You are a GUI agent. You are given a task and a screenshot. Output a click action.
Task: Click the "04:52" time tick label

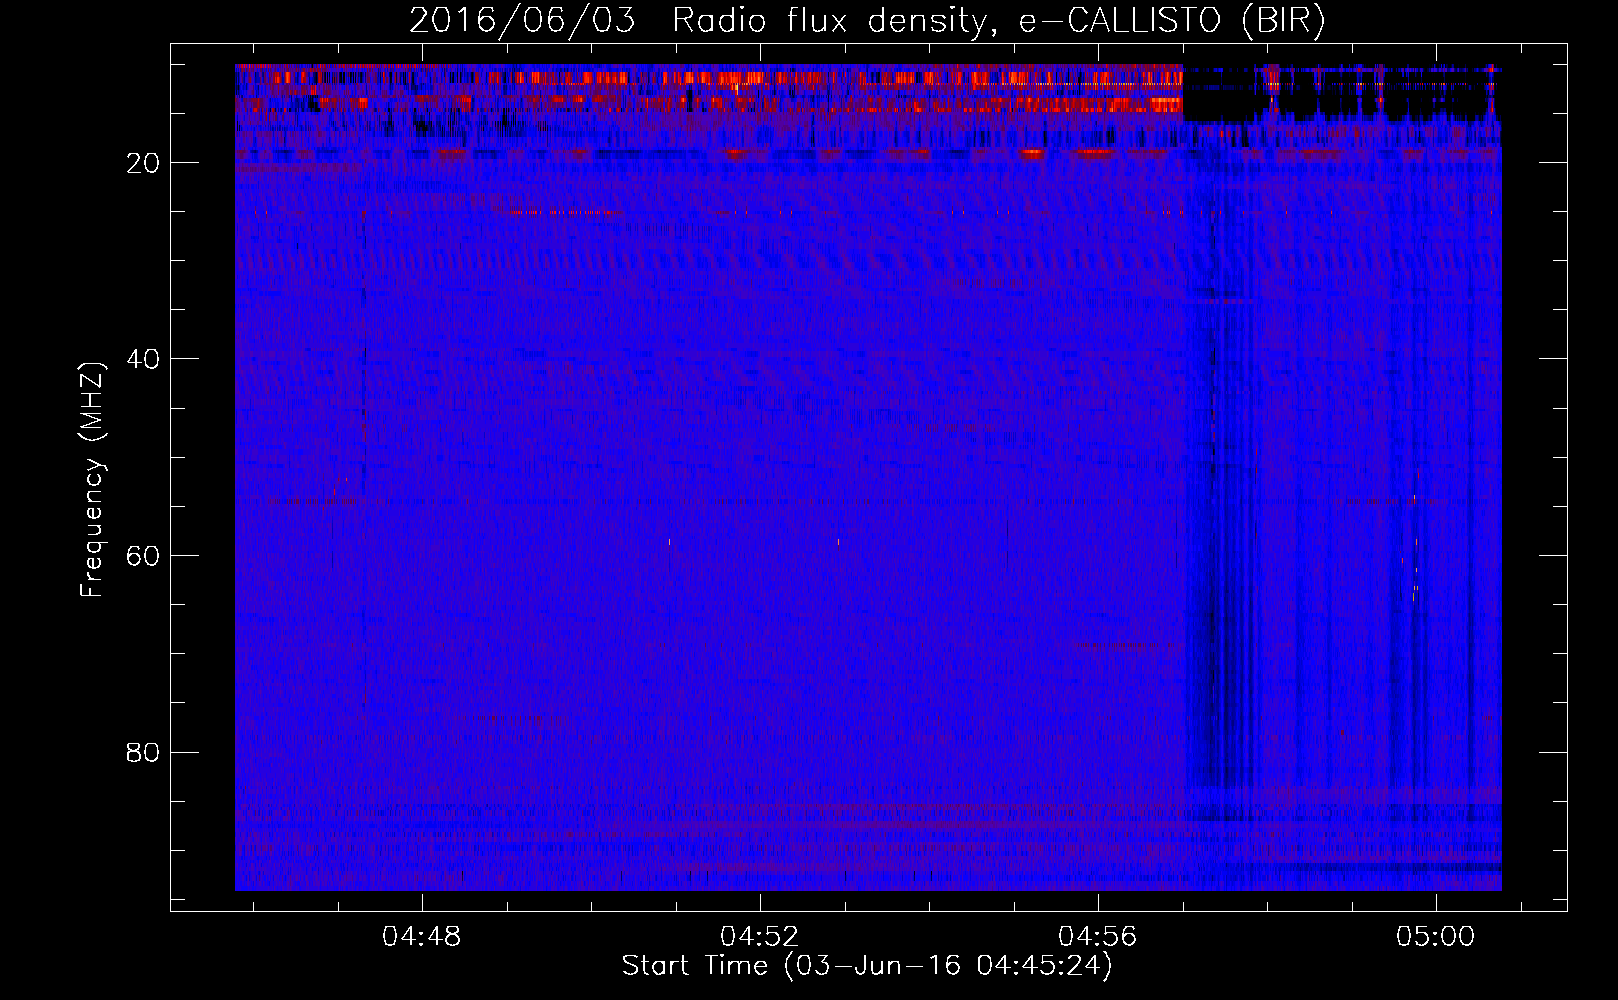[x=760, y=937]
